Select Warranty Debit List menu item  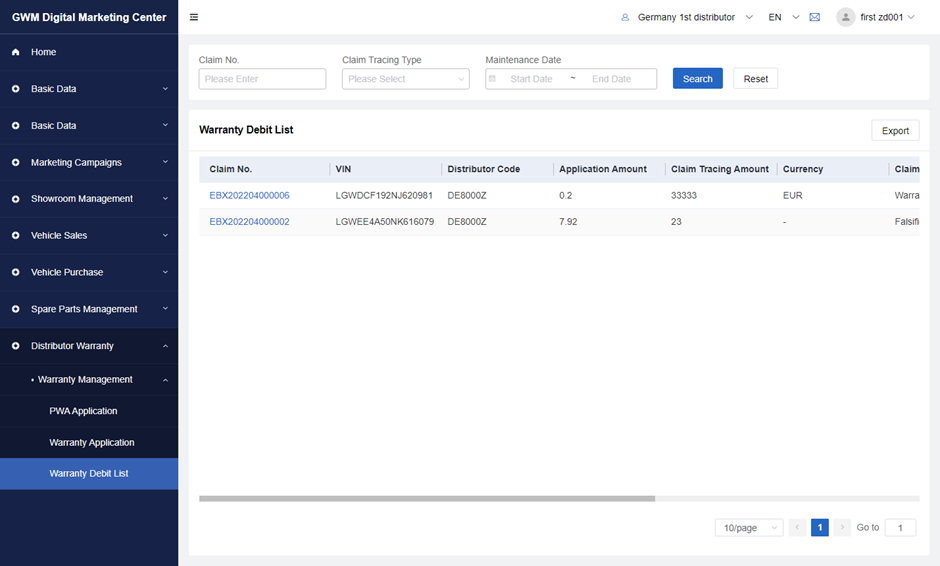pyautogui.click(x=89, y=474)
